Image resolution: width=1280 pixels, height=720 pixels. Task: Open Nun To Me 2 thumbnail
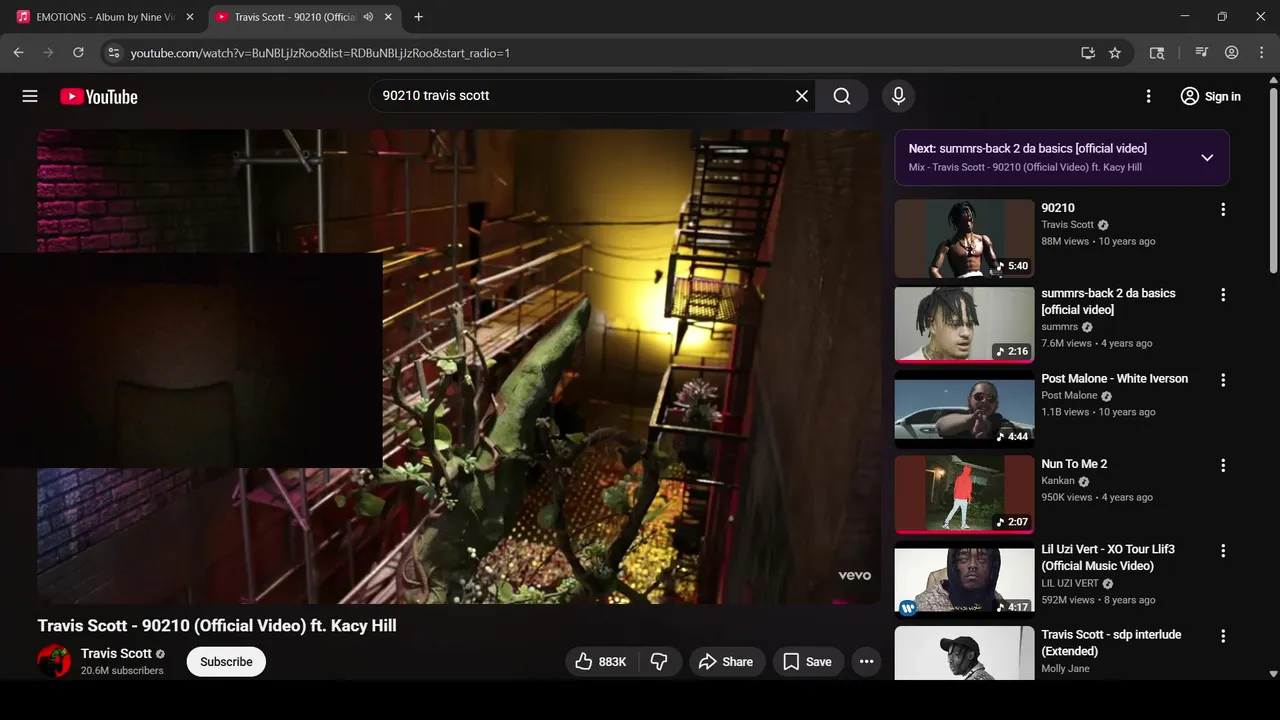(x=964, y=494)
